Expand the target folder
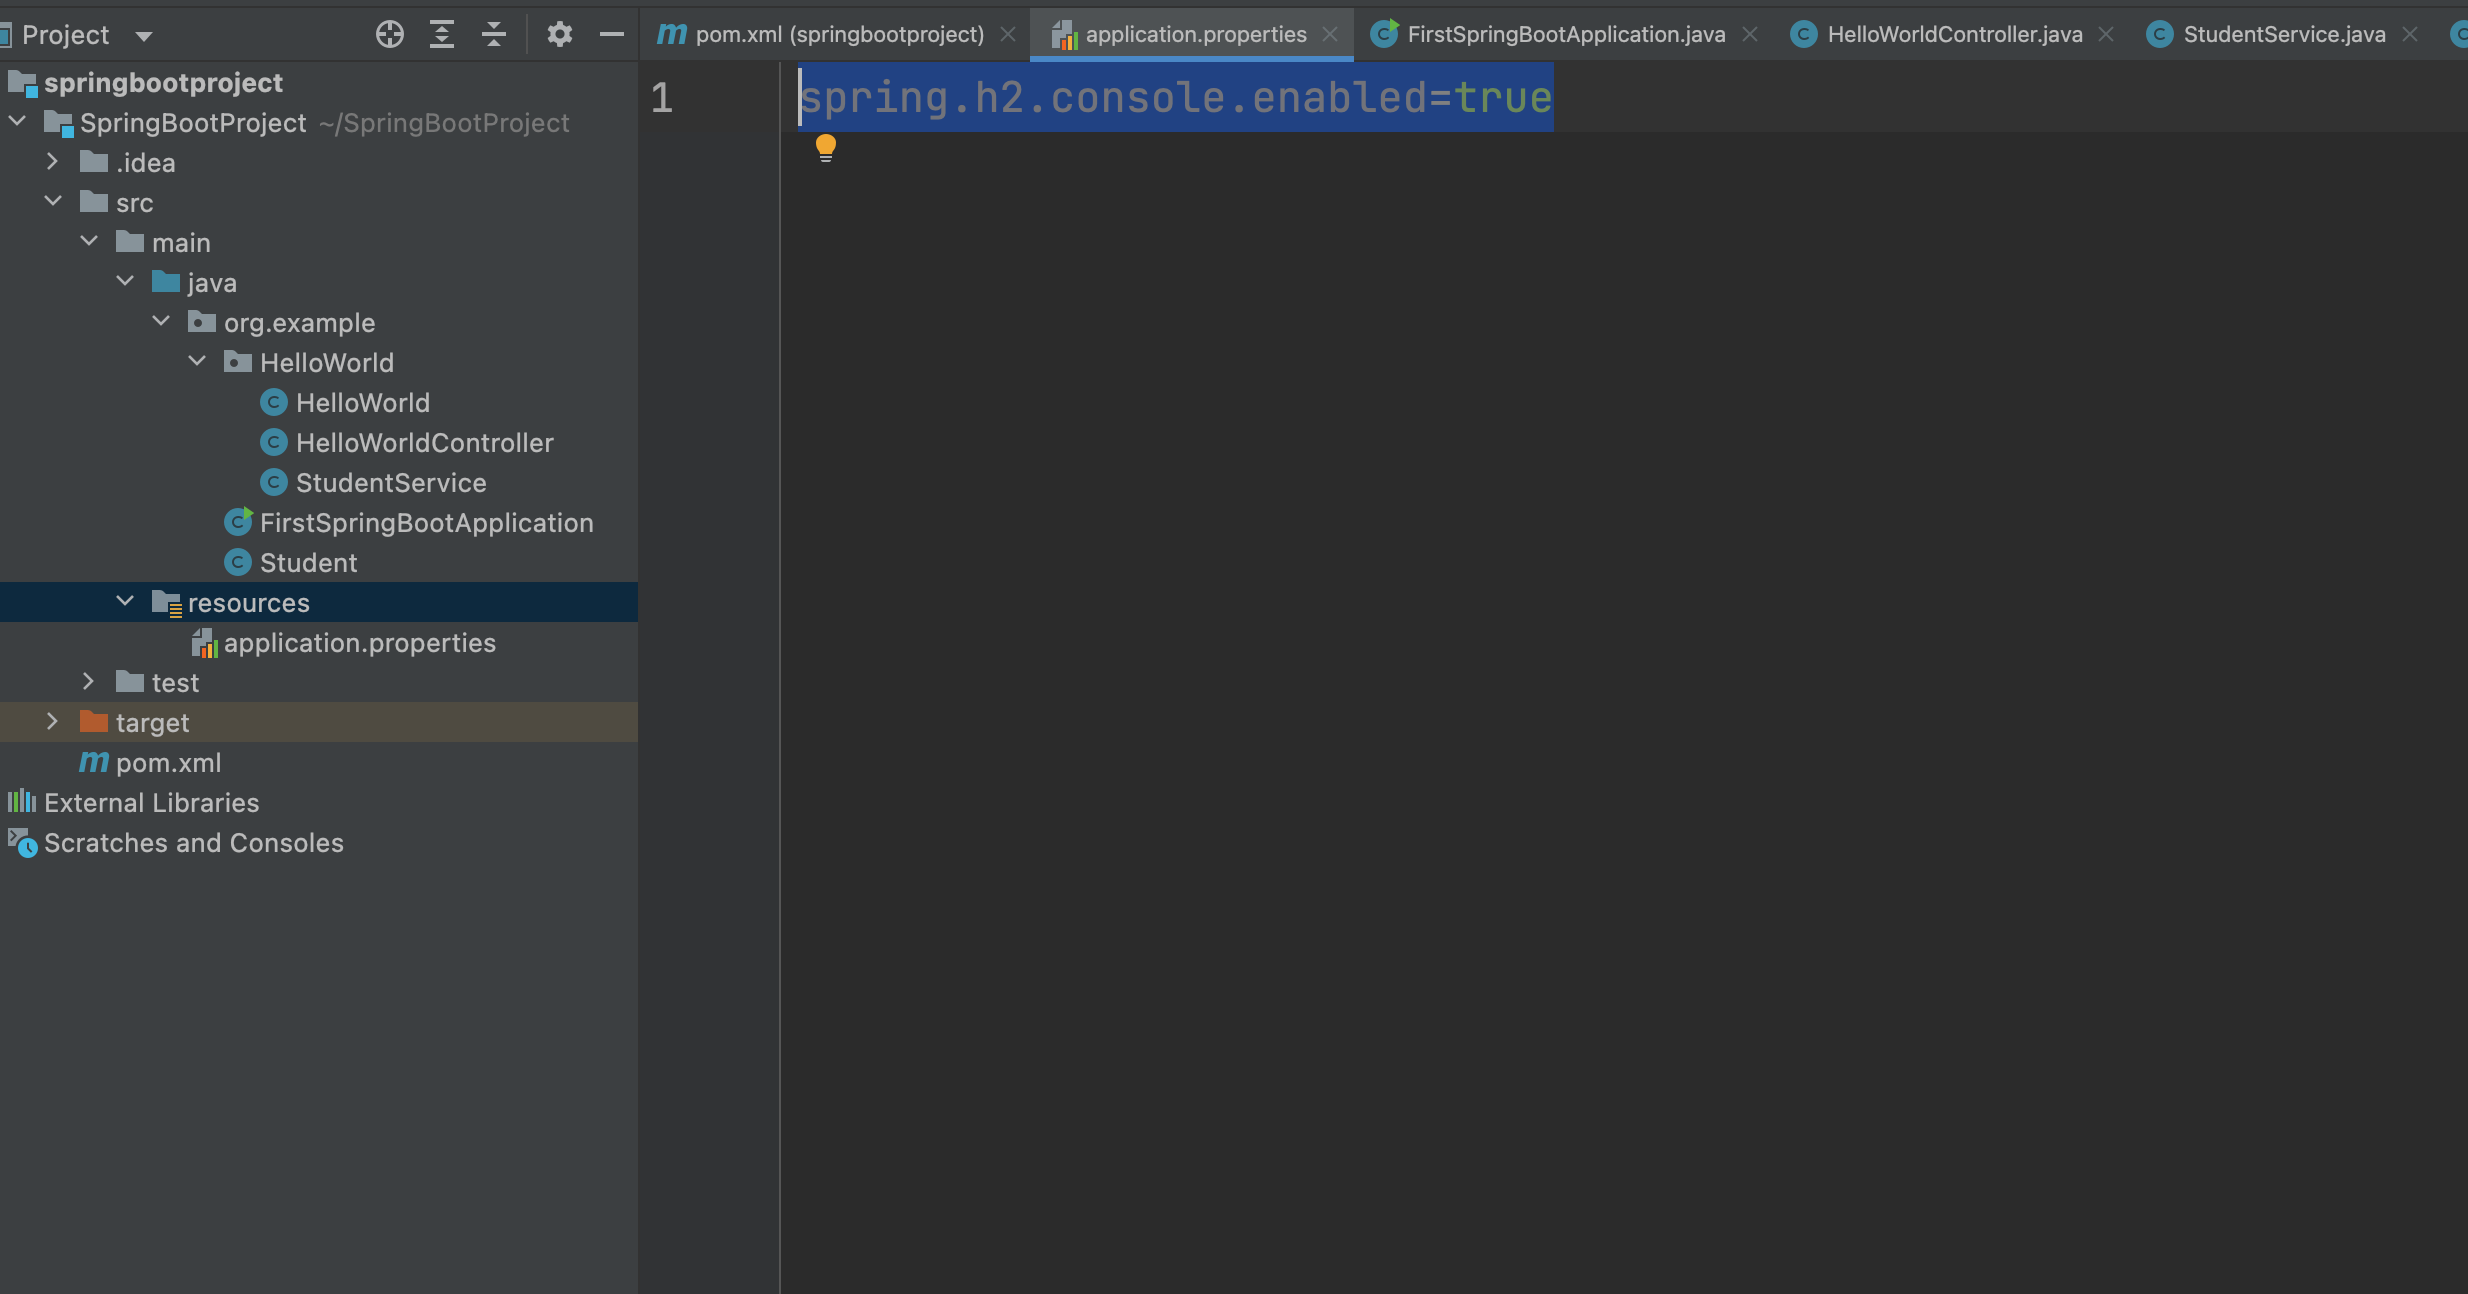This screenshot has width=2468, height=1294. coord(53,722)
